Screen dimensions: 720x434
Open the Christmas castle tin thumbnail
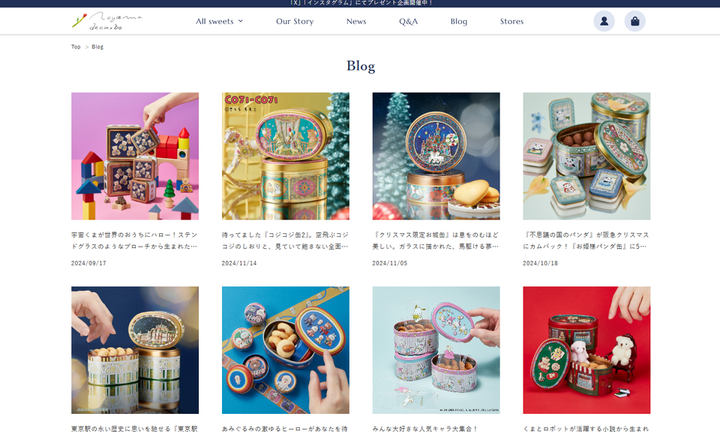click(x=436, y=156)
